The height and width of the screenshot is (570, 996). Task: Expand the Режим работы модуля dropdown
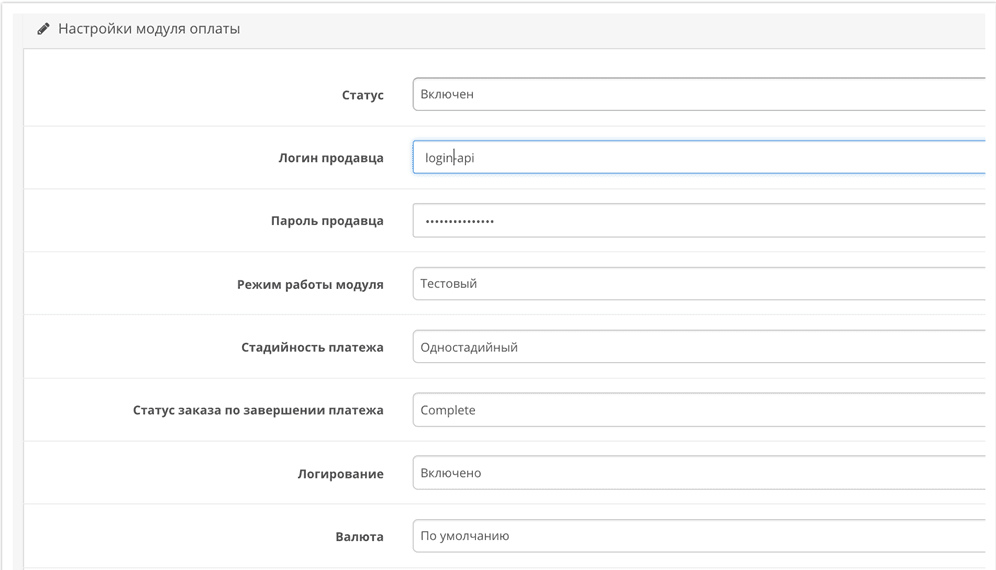coord(698,283)
